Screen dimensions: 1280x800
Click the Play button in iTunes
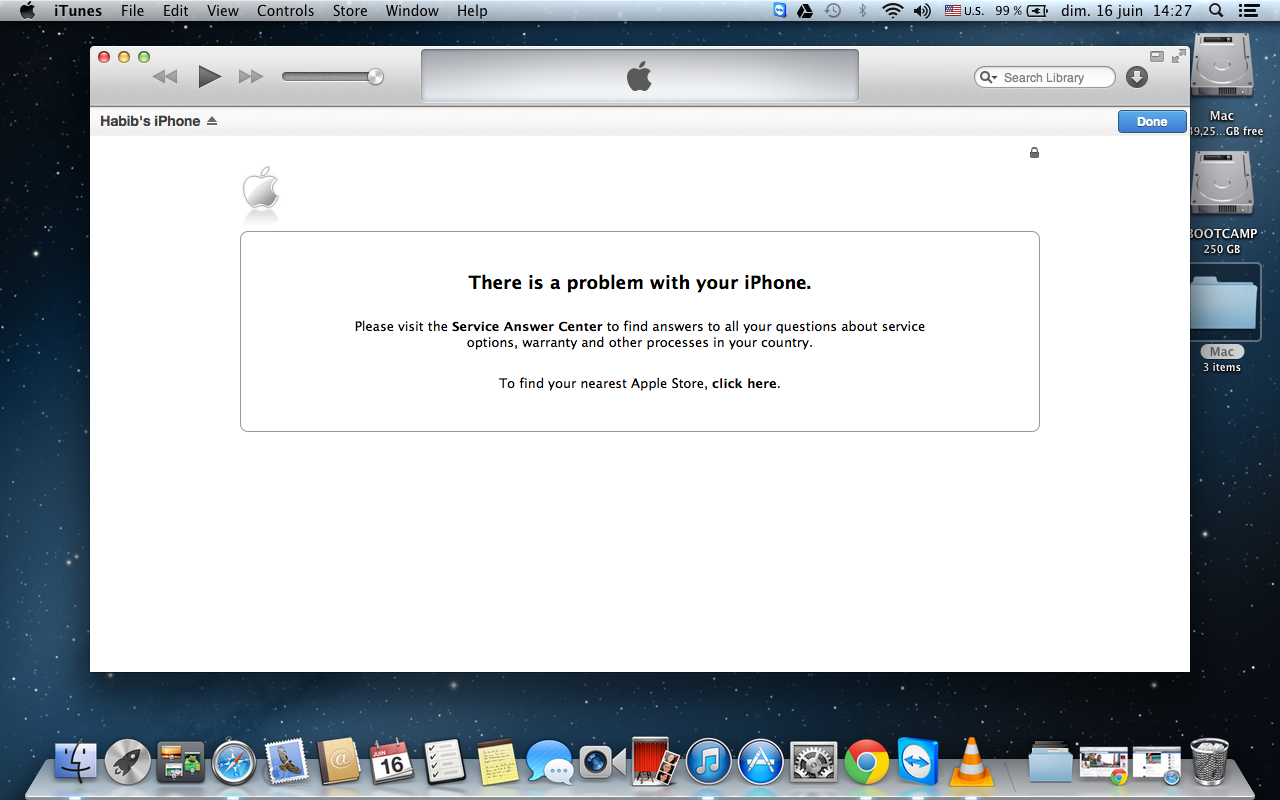point(209,76)
